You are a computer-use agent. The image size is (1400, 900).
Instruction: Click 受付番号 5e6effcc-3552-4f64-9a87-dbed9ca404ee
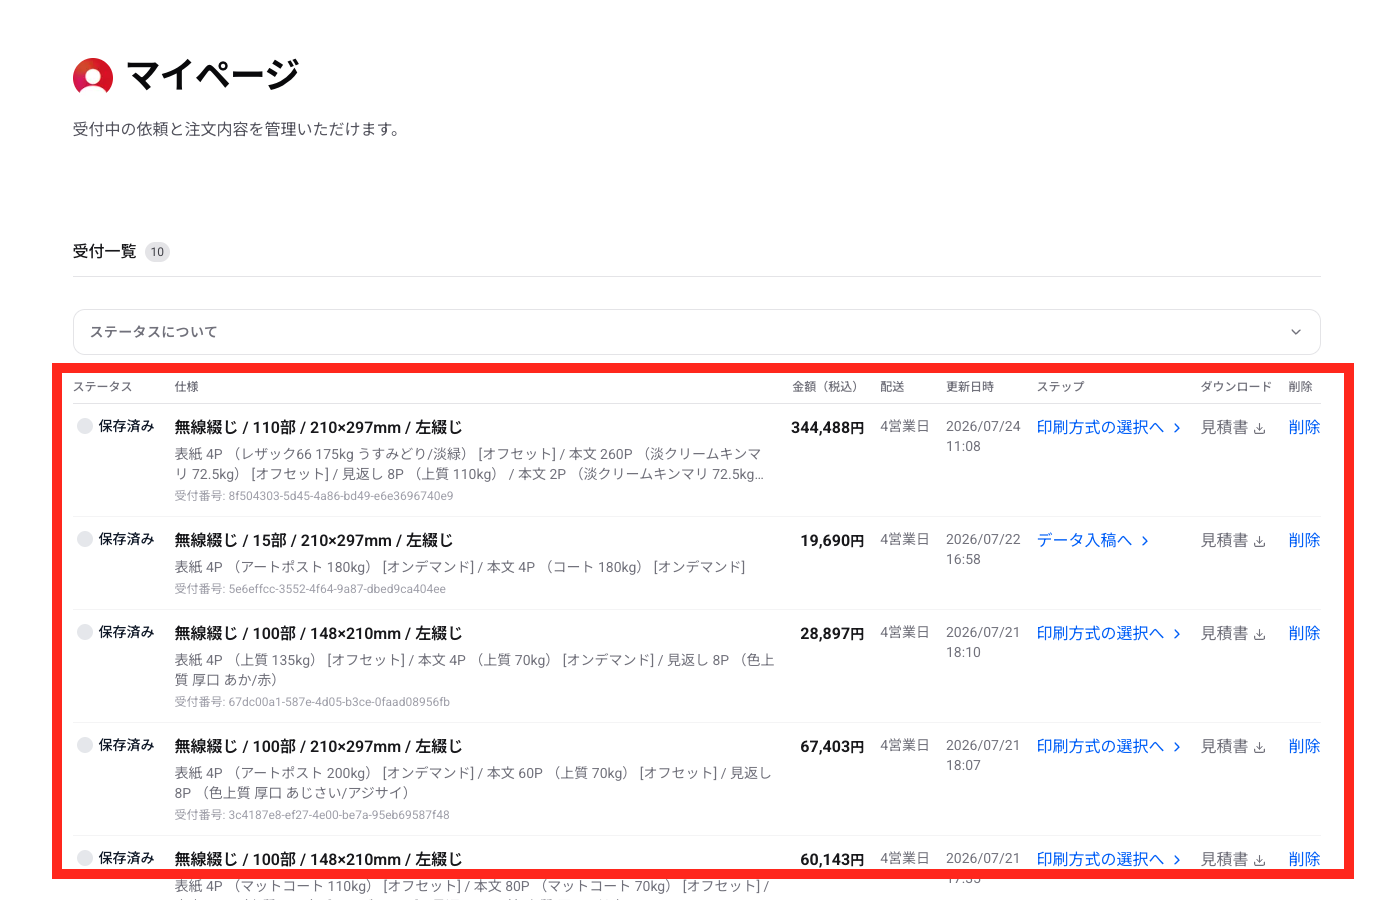(311, 589)
